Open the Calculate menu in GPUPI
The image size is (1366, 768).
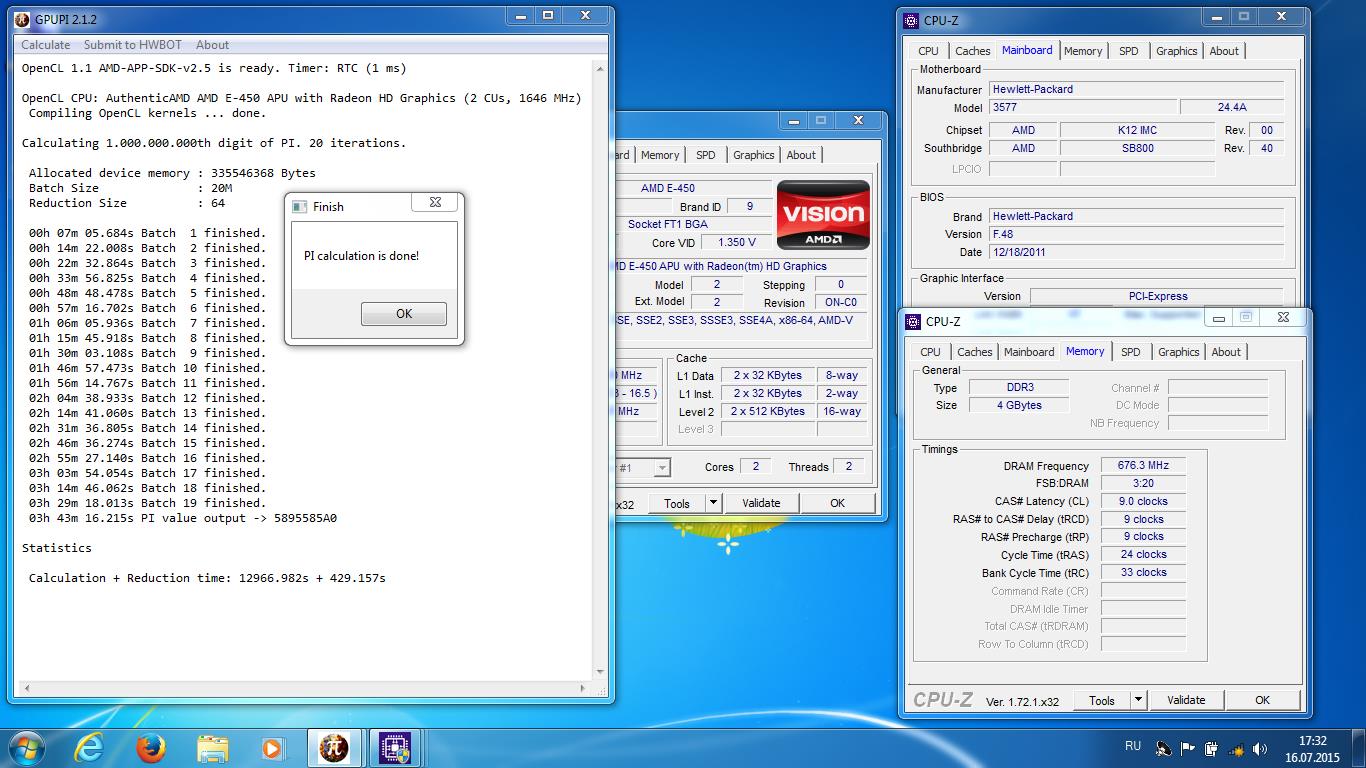46,45
